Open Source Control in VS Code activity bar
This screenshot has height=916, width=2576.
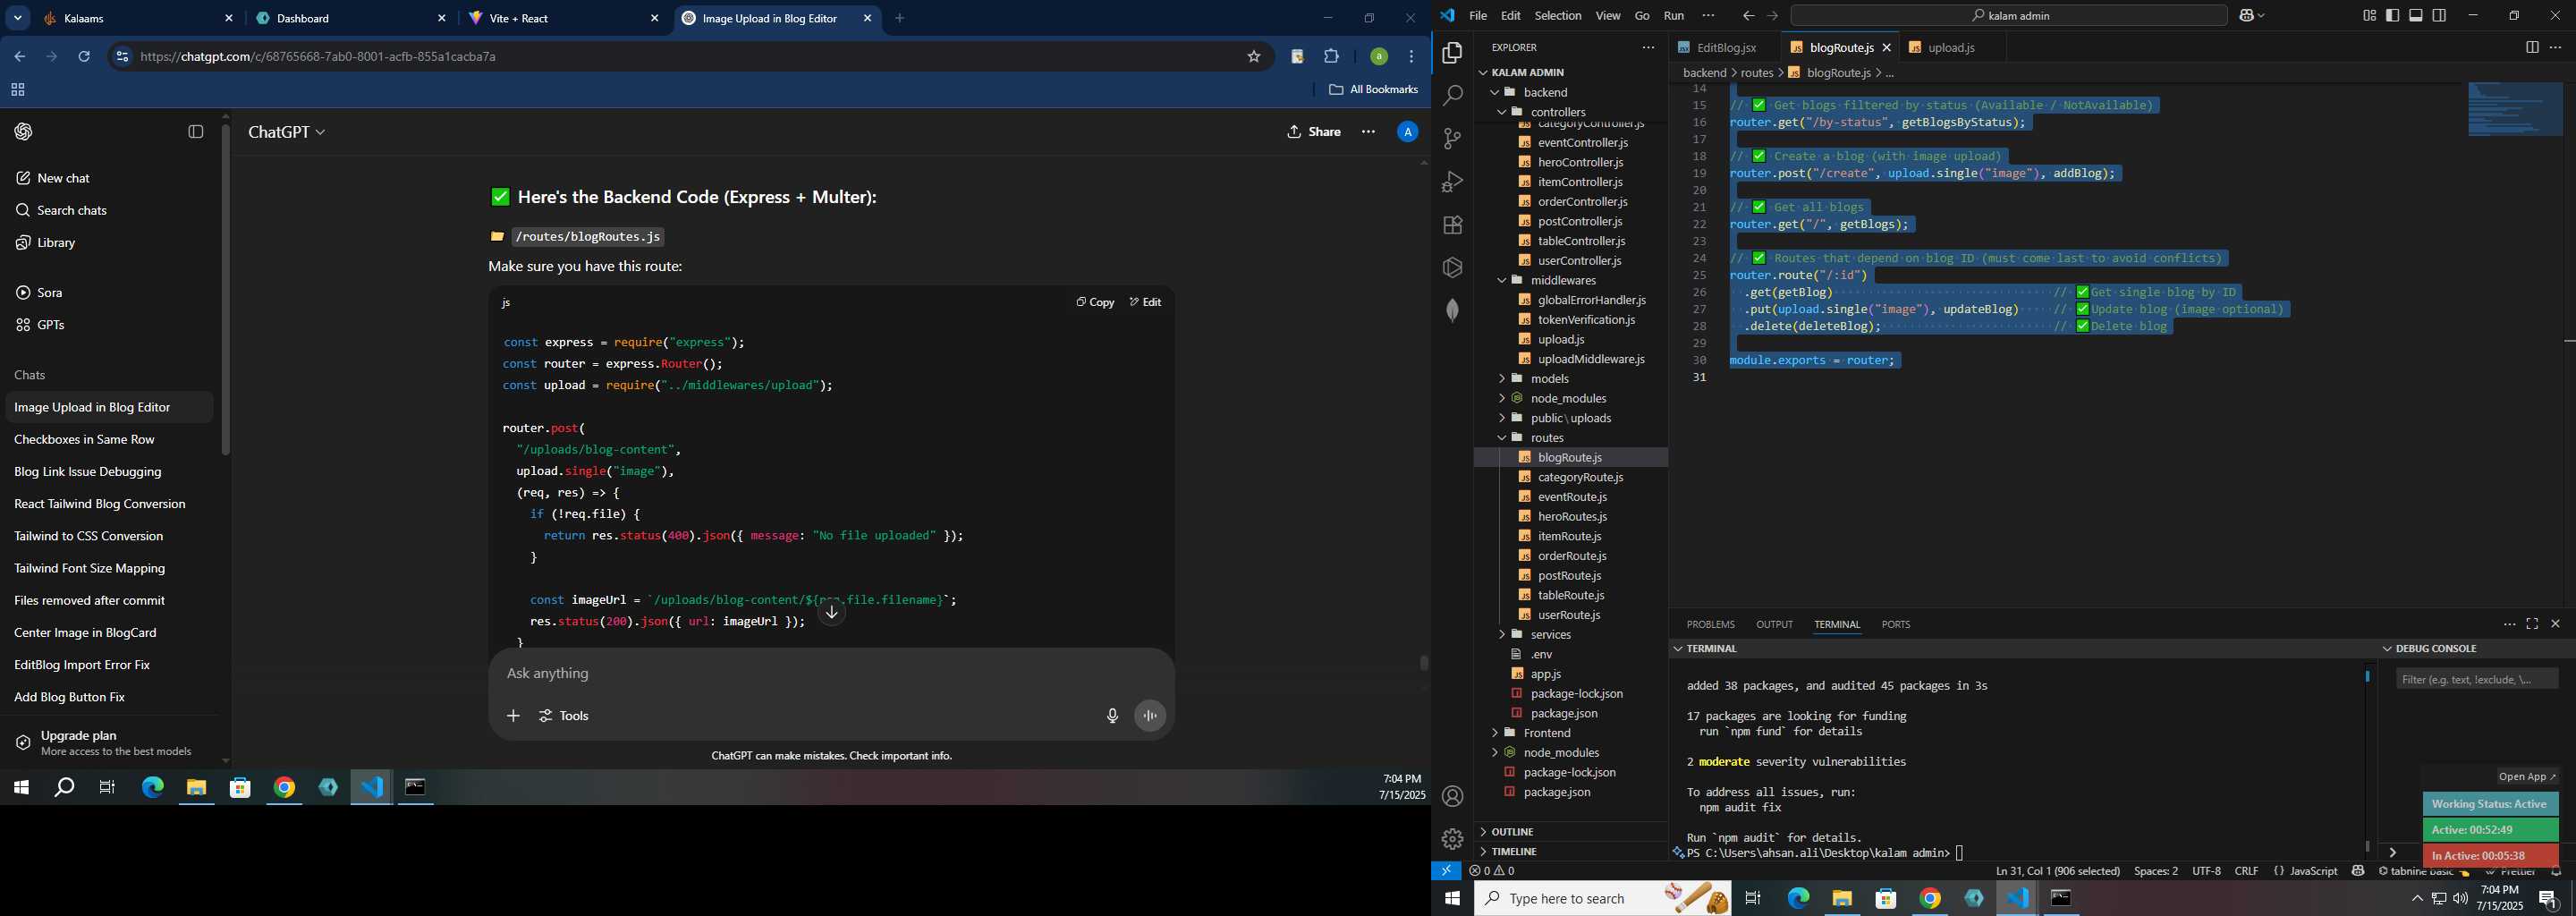tap(1452, 139)
